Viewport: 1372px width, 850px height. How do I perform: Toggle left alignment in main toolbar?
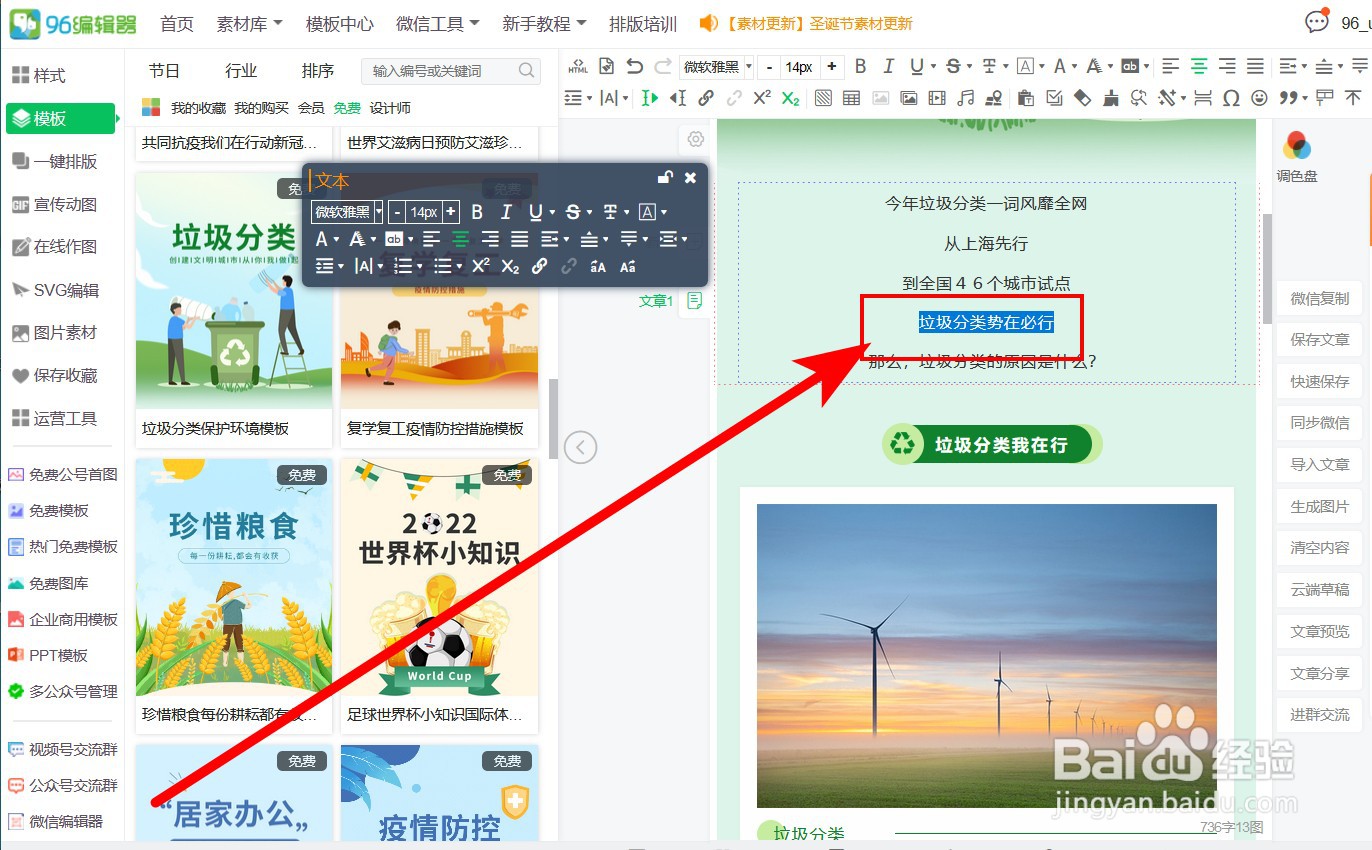click(x=1171, y=67)
